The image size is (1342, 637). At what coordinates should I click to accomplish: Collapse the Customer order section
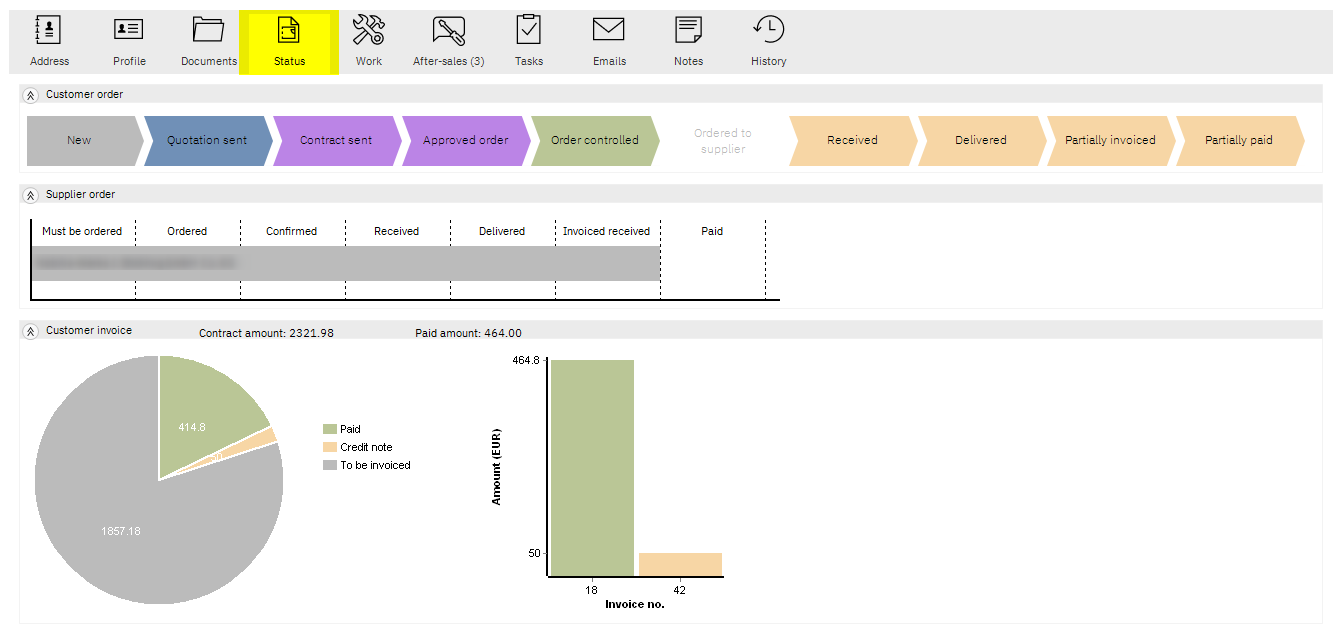[30, 95]
